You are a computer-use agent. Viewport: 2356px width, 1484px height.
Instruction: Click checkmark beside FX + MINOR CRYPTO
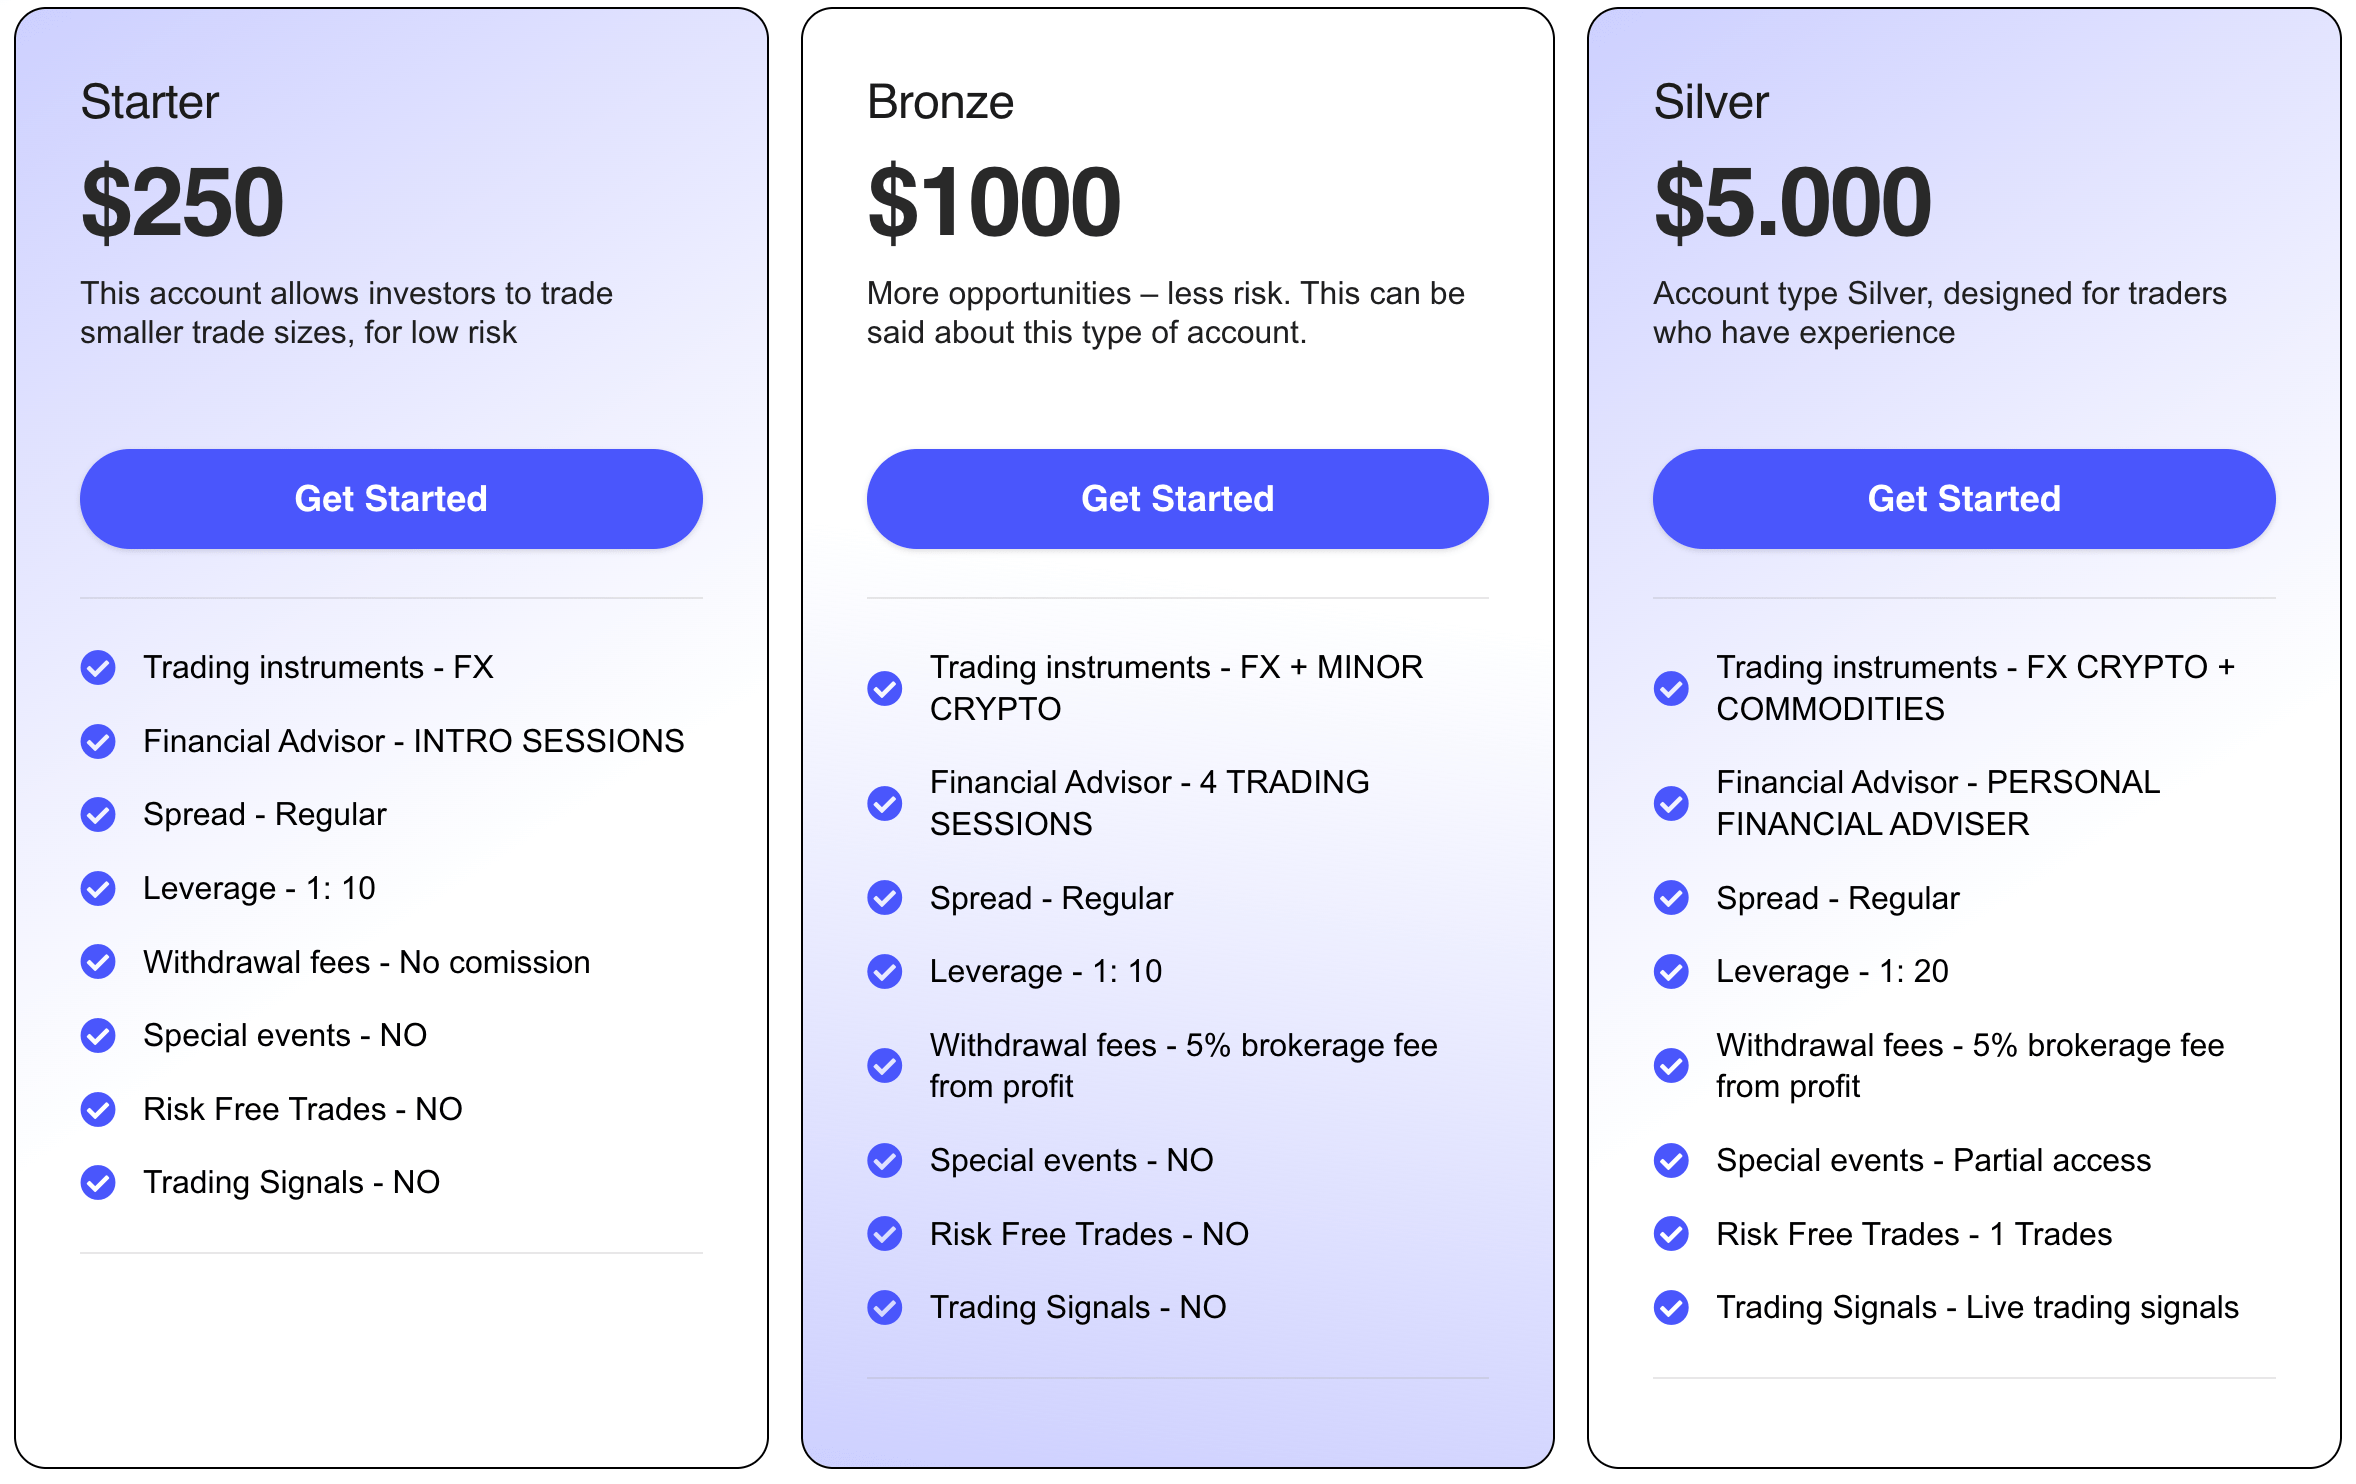click(885, 688)
